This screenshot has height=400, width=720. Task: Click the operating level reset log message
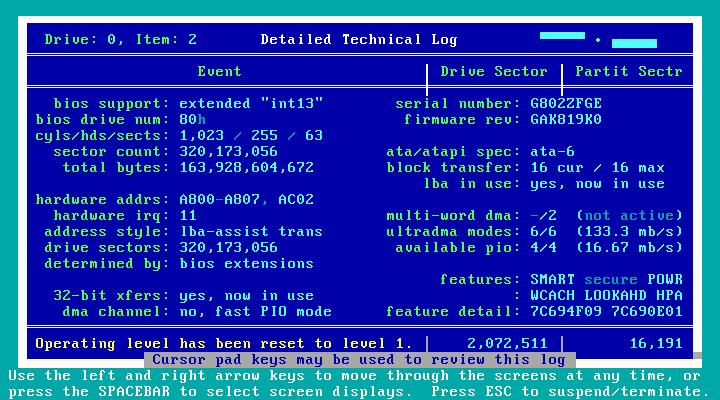pyautogui.click(x=223, y=343)
